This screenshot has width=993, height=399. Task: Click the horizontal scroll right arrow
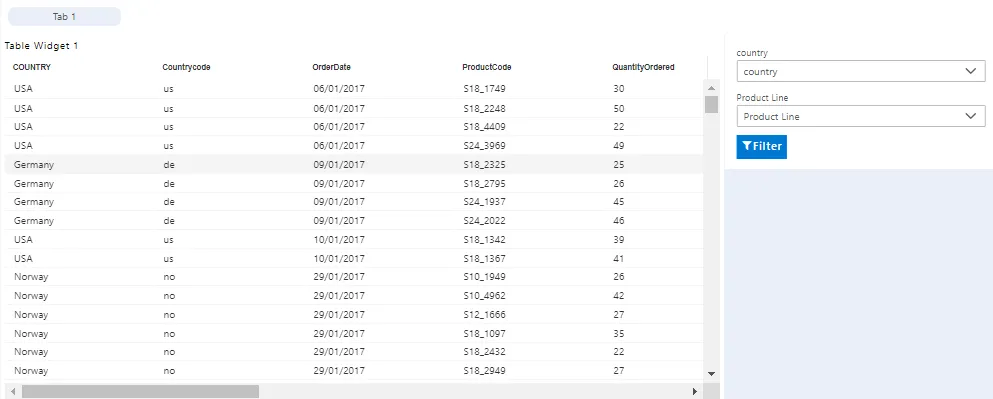pos(695,391)
